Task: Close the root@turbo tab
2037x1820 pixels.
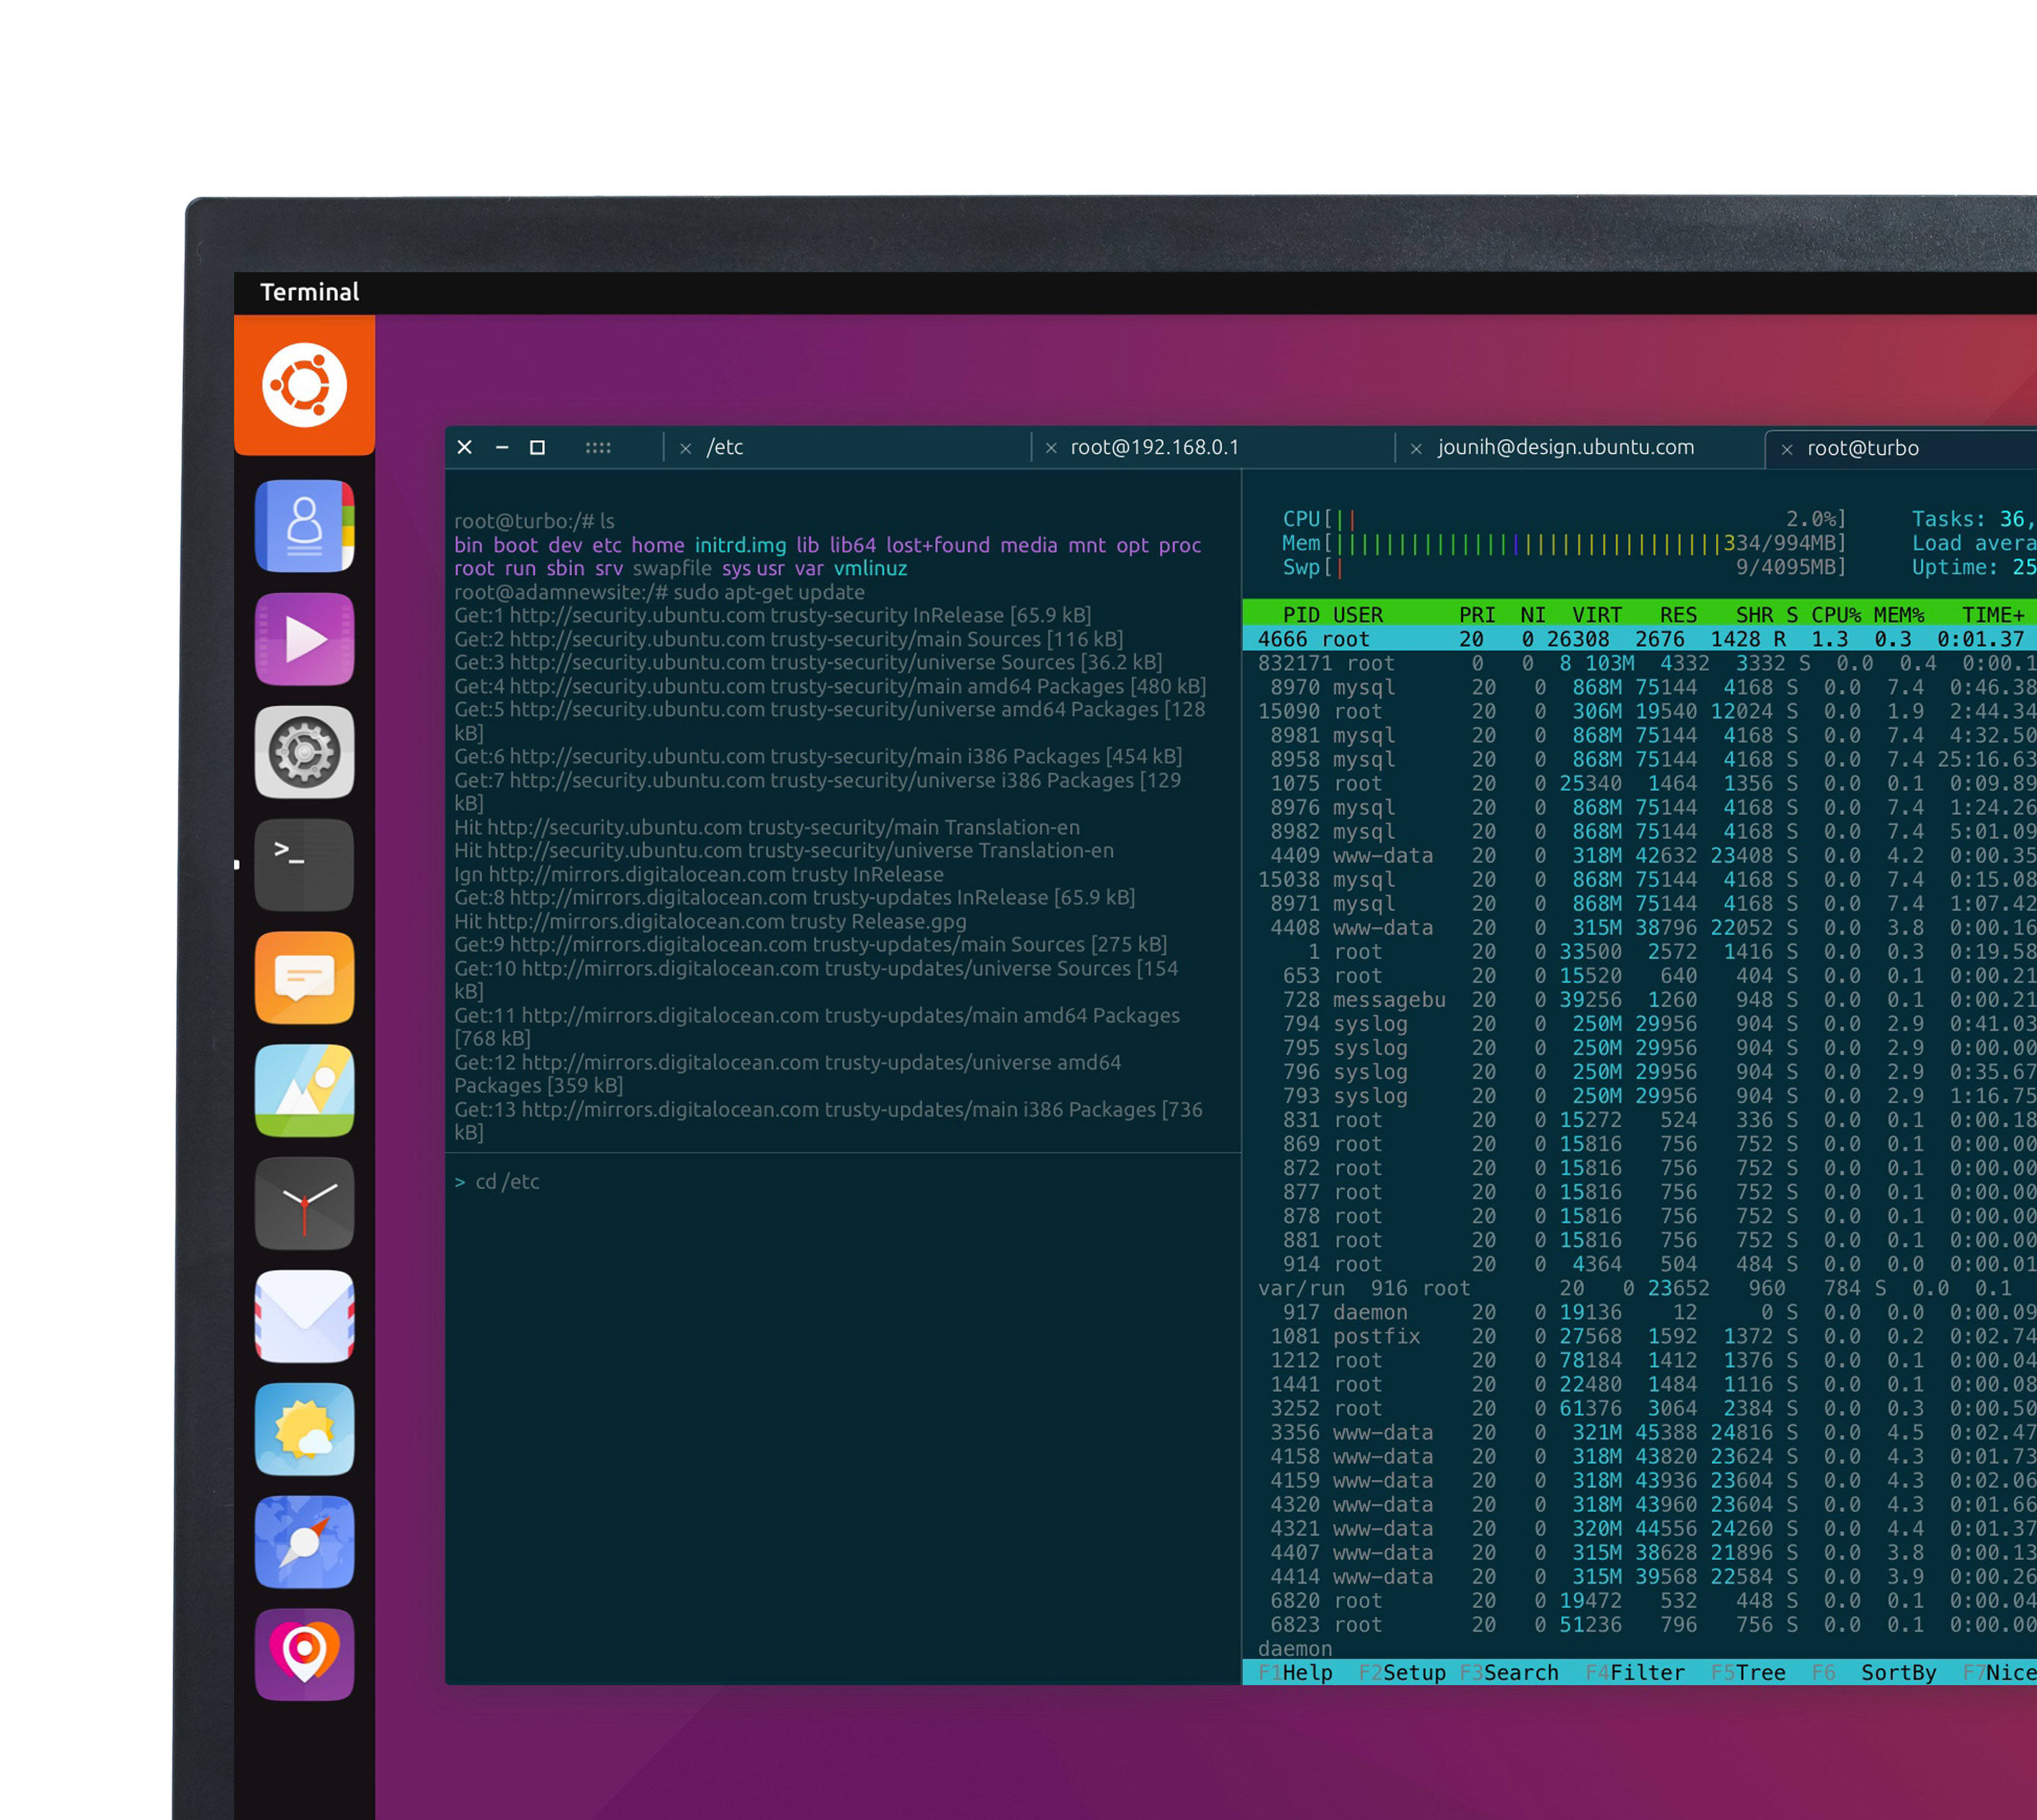Action: (x=1786, y=450)
